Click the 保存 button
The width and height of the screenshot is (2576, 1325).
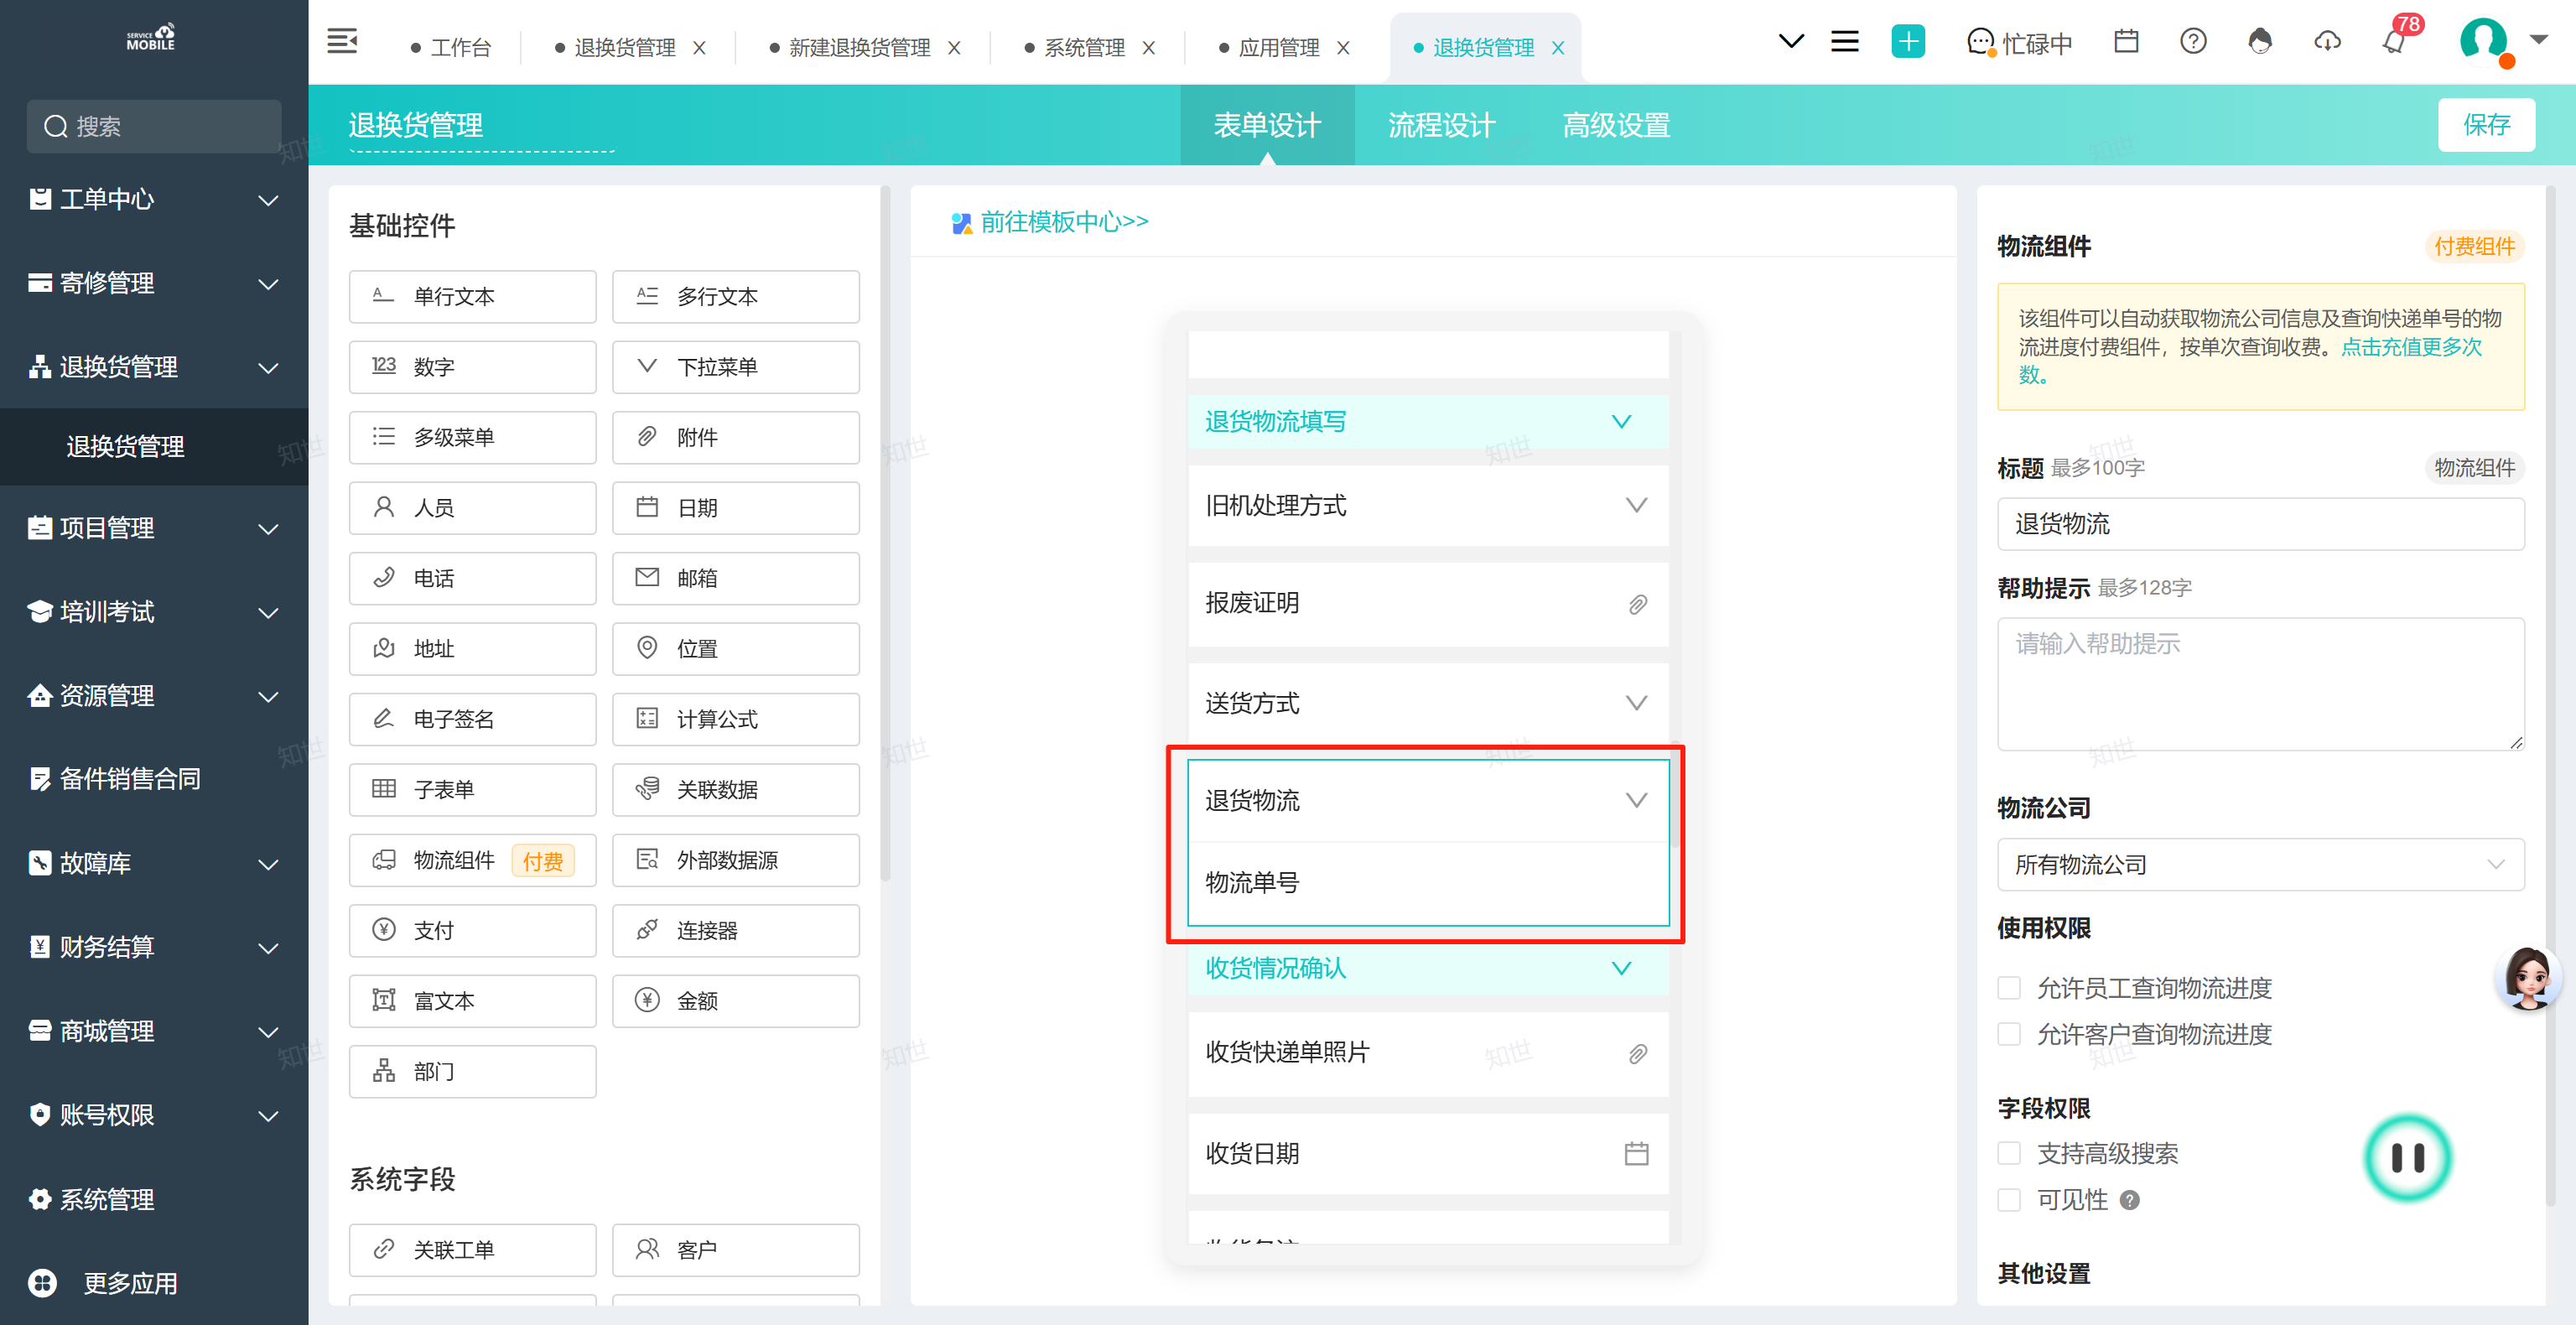pos(2486,124)
